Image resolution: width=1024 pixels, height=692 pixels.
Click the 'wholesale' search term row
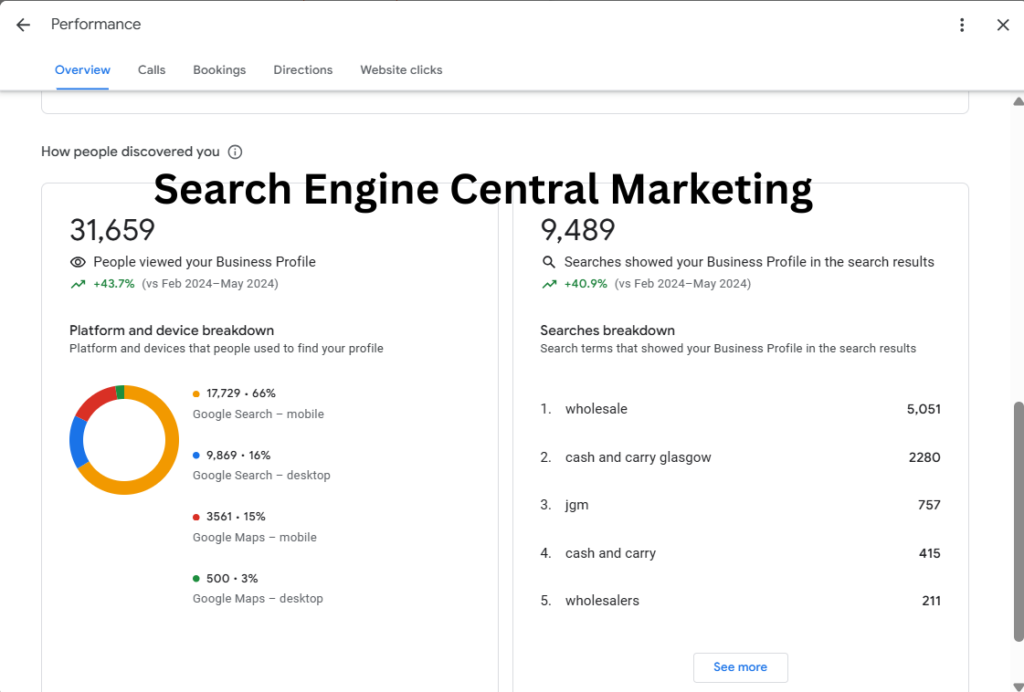[x=741, y=409]
